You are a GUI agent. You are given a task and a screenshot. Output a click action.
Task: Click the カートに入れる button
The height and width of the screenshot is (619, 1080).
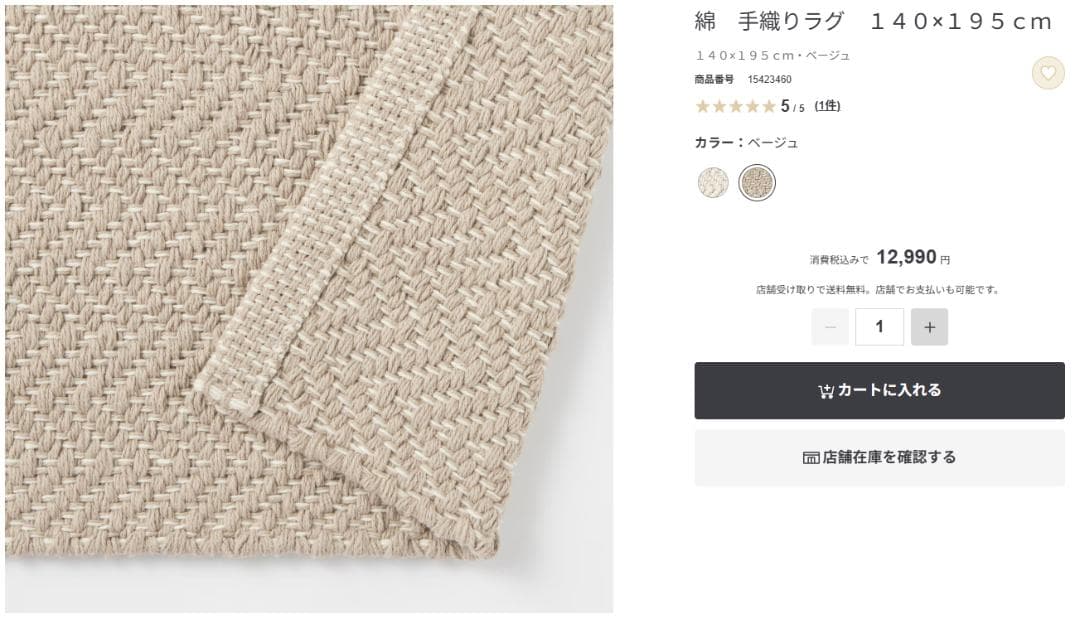click(879, 391)
